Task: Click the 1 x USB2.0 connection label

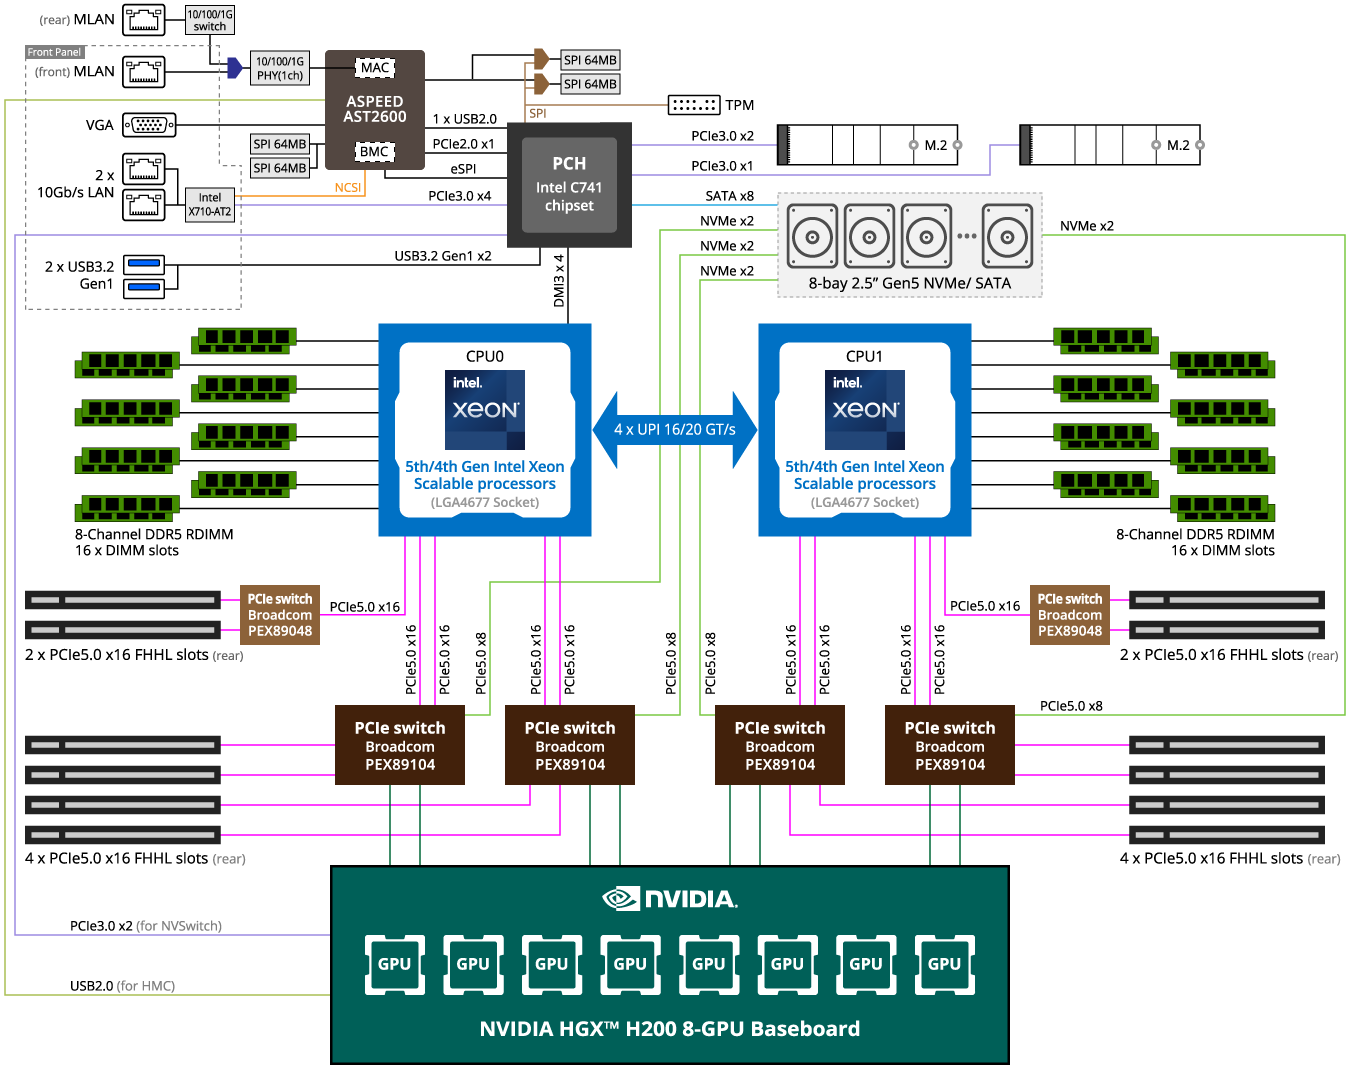Action: pos(465,119)
